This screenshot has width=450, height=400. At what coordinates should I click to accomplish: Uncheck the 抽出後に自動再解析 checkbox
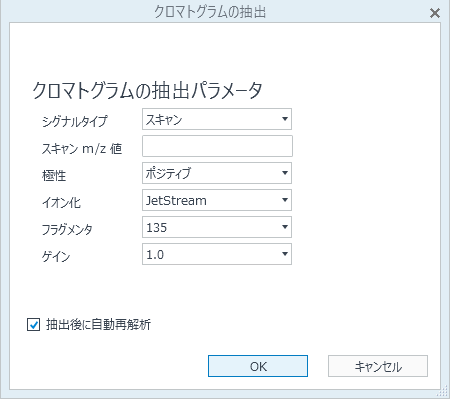(33, 325)
